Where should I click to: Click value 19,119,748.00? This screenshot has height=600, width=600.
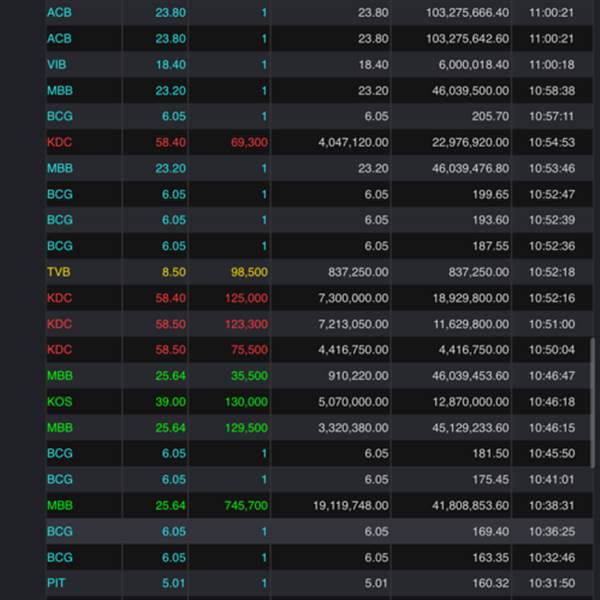351,505
